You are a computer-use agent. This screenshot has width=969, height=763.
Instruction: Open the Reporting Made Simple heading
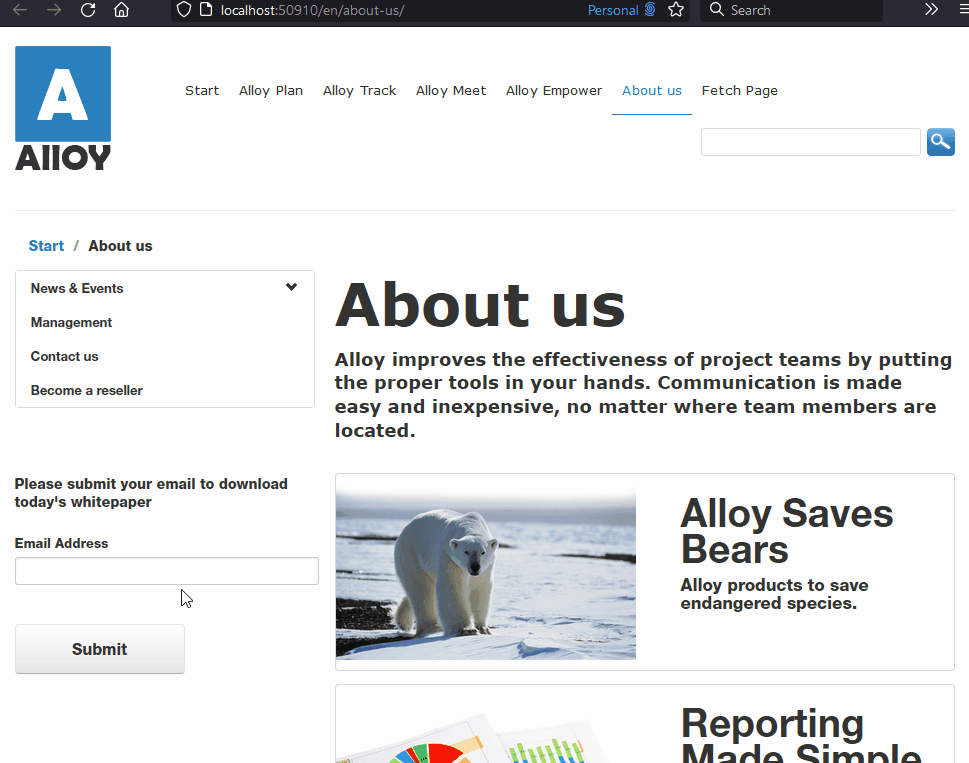[802, 735]
